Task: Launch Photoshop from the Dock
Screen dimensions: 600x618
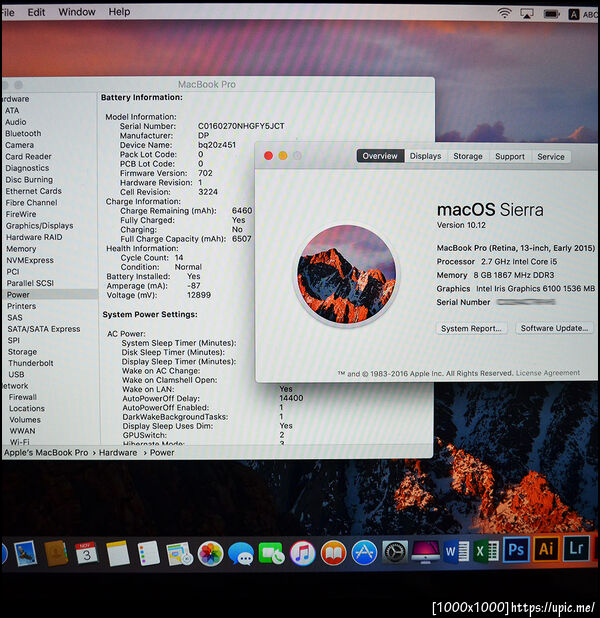Action: click(516, 549)
